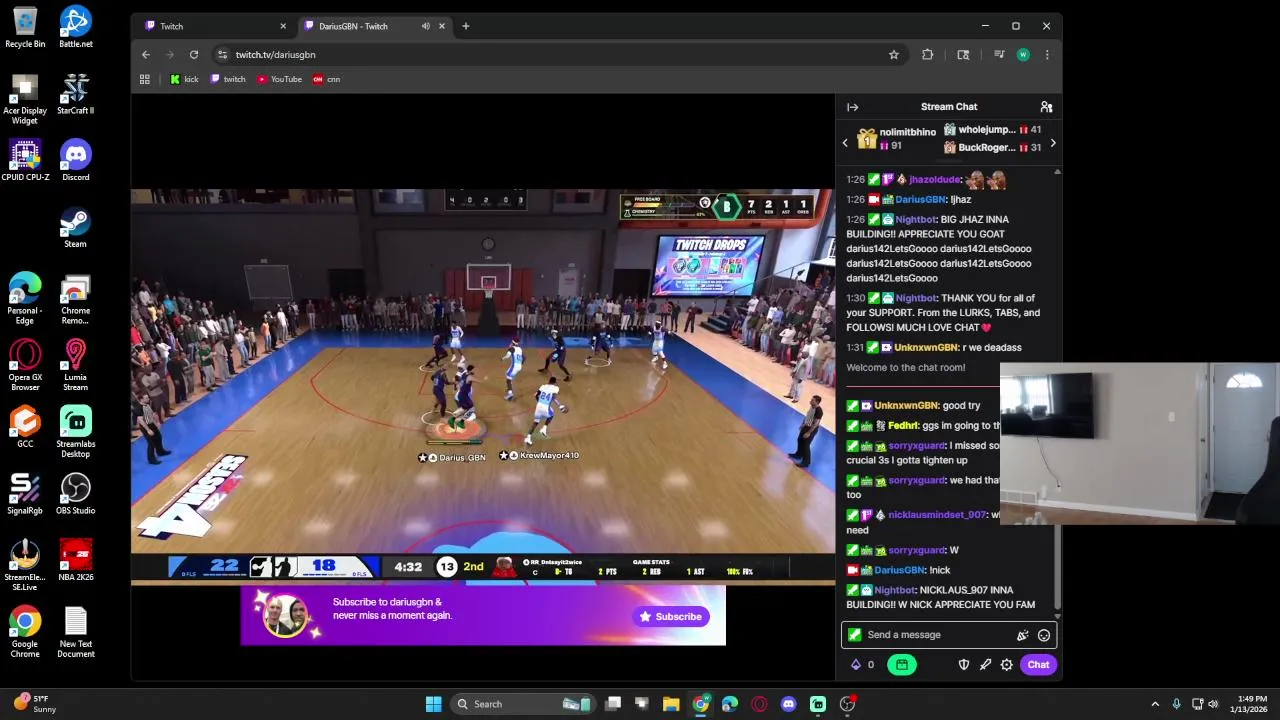Open the cnn bookmark
This screenshot has height=720, width=1280.
[x=327, y=79]
